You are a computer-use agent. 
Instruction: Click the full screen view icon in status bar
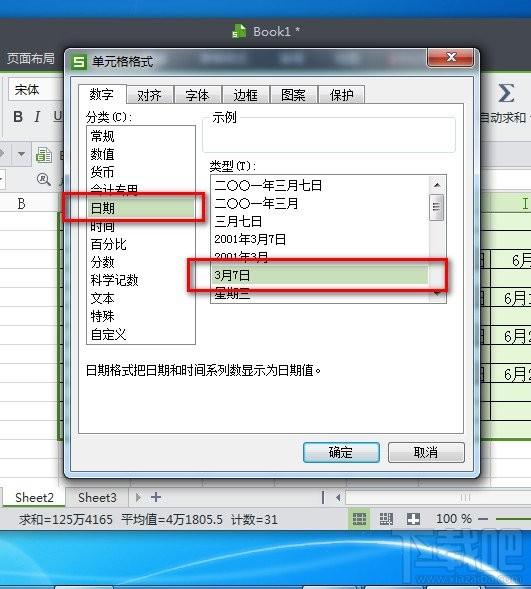(x=413, y=520)
